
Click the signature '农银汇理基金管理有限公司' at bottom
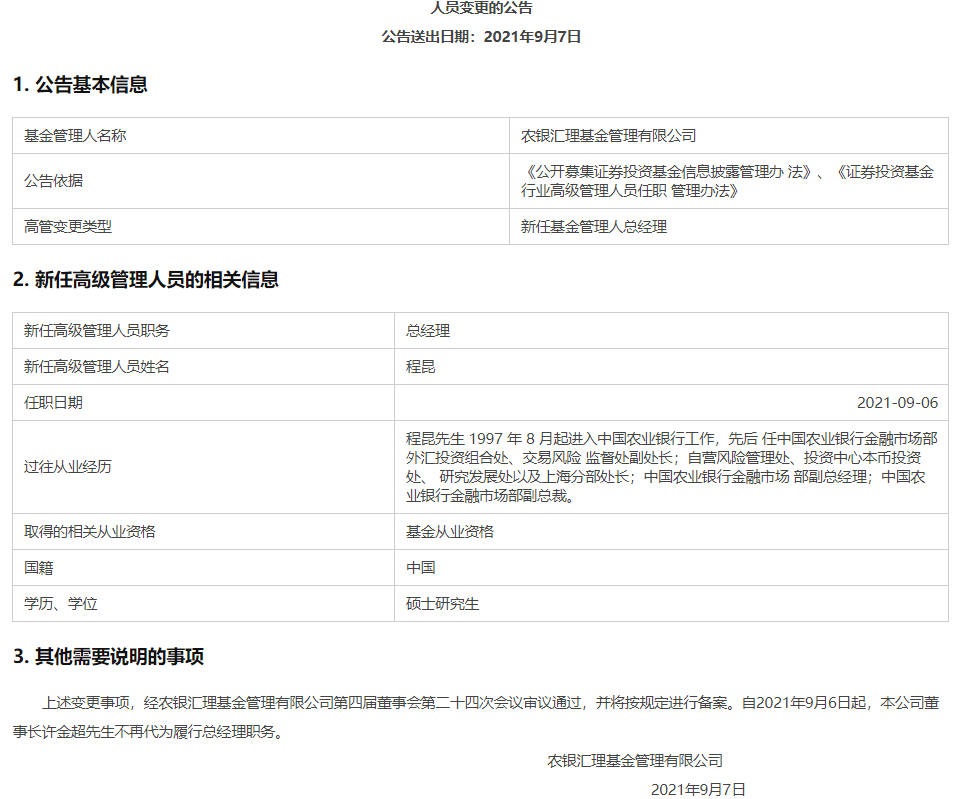tap(635, 761)
